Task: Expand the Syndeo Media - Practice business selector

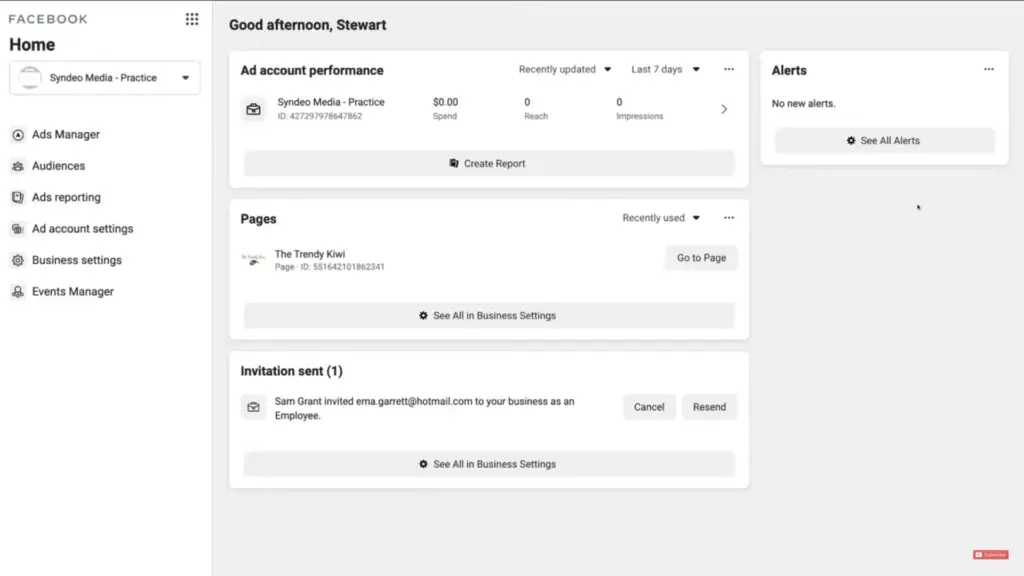Action: [104, 78]
